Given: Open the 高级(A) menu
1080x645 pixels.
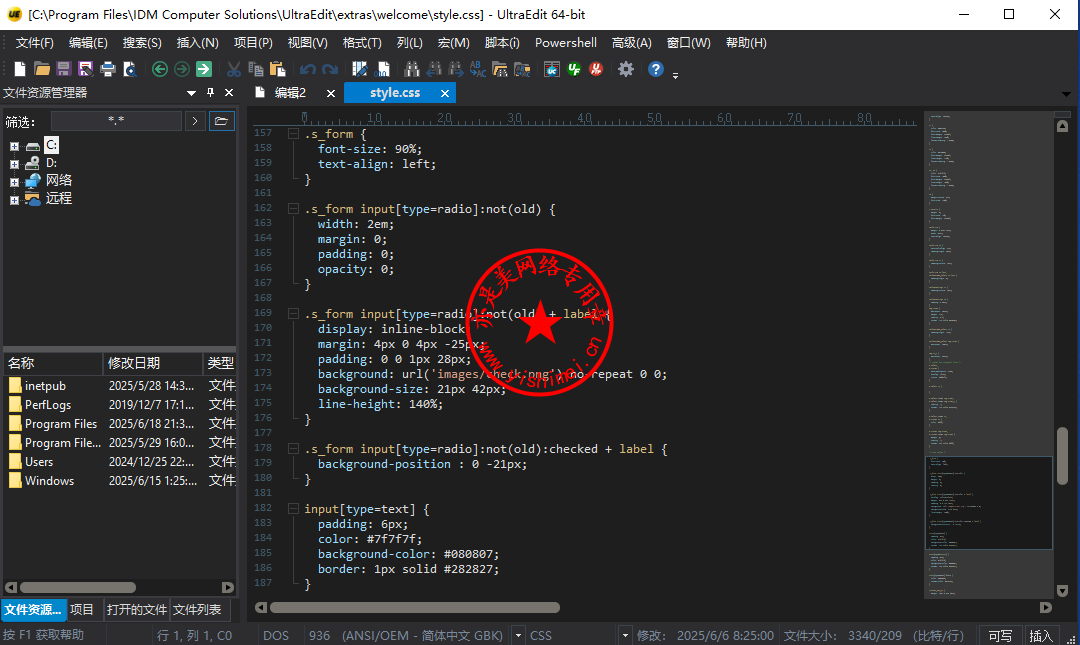Looking at the screenshot, I should (632, 43).
